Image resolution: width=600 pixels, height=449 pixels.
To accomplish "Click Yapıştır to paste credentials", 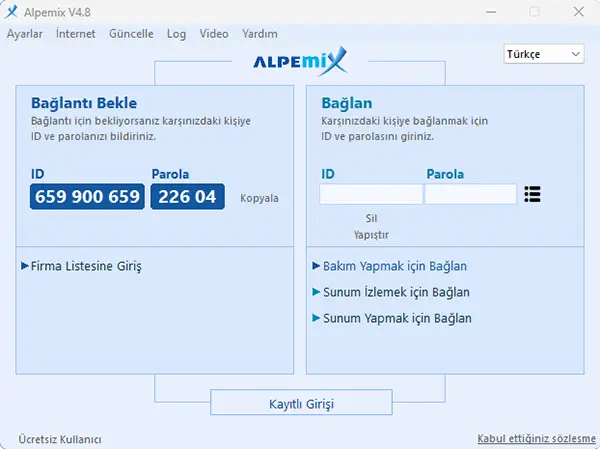I will coord(371,235).
